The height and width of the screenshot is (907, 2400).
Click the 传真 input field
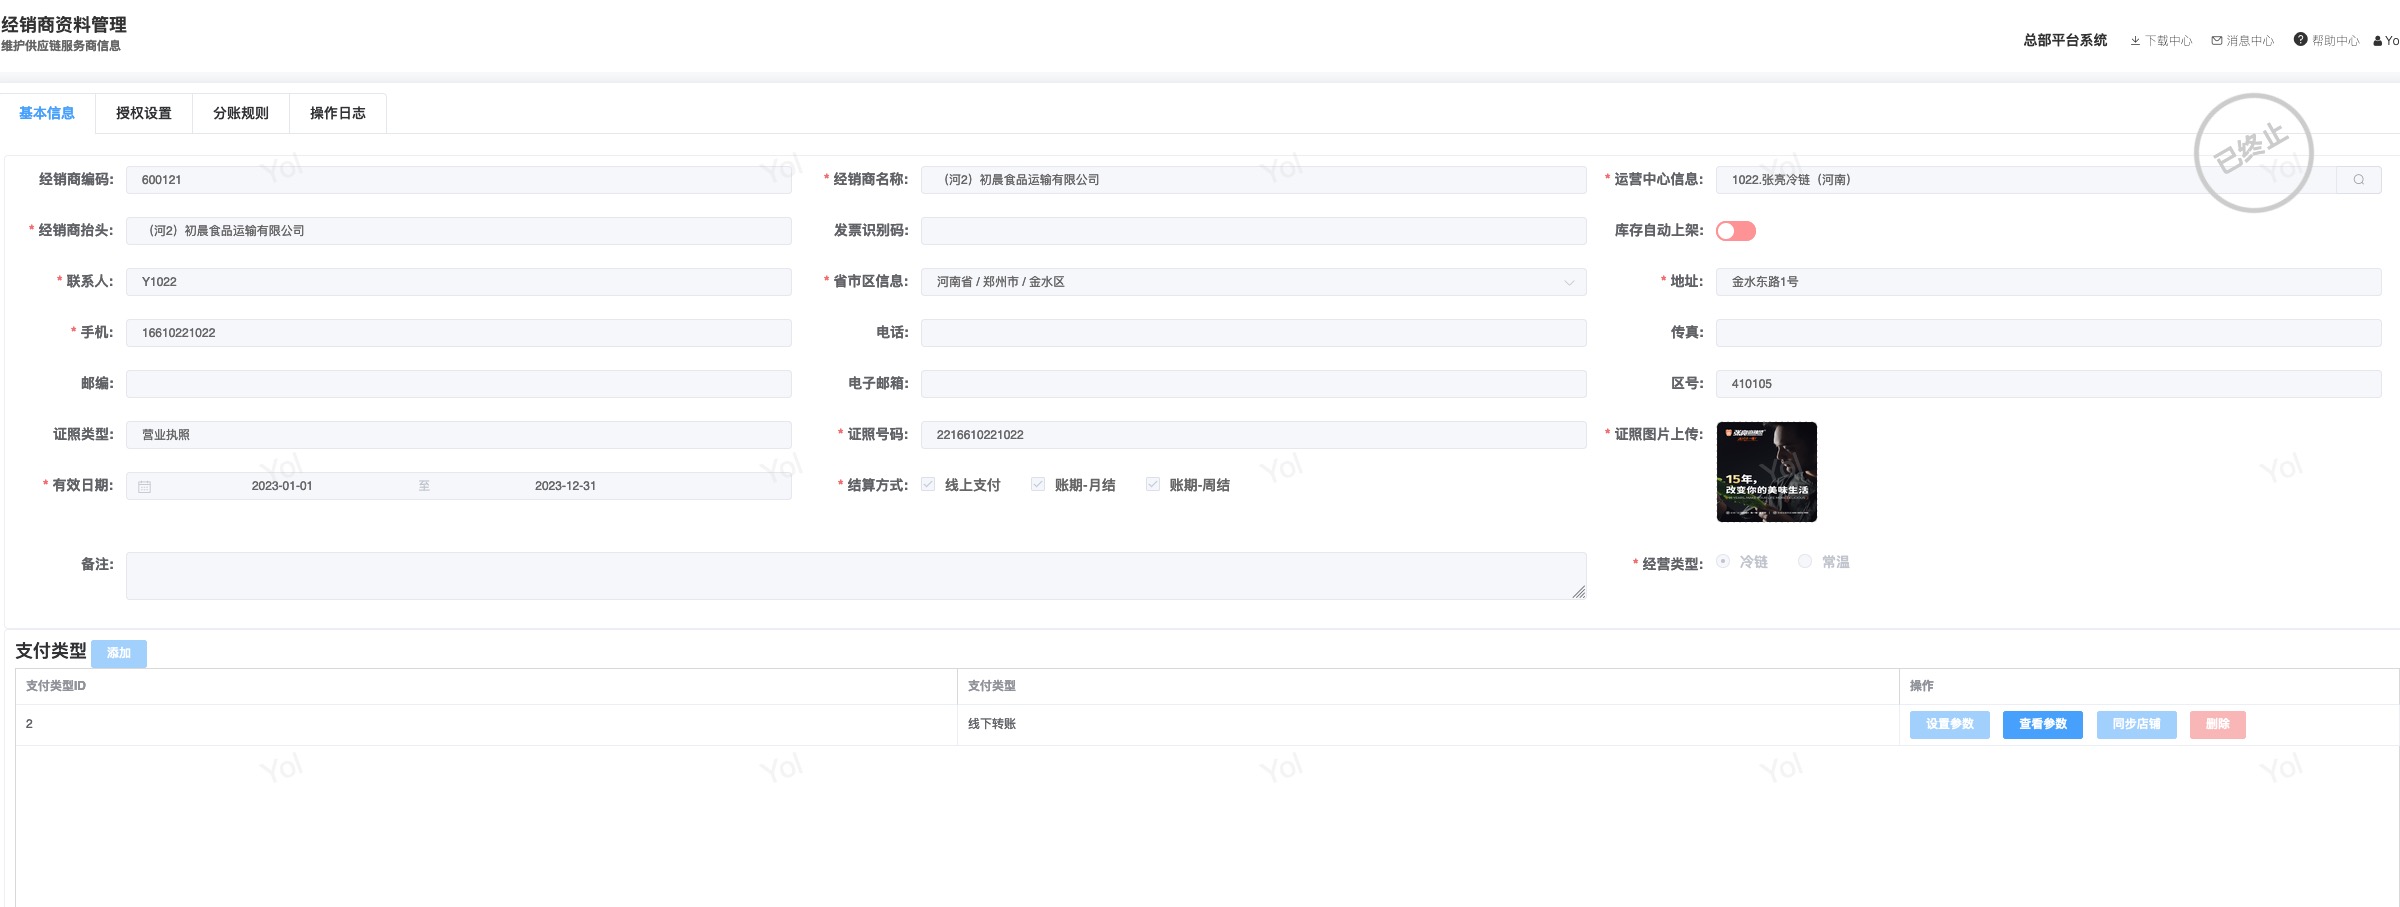click(x=2049, y=333)
